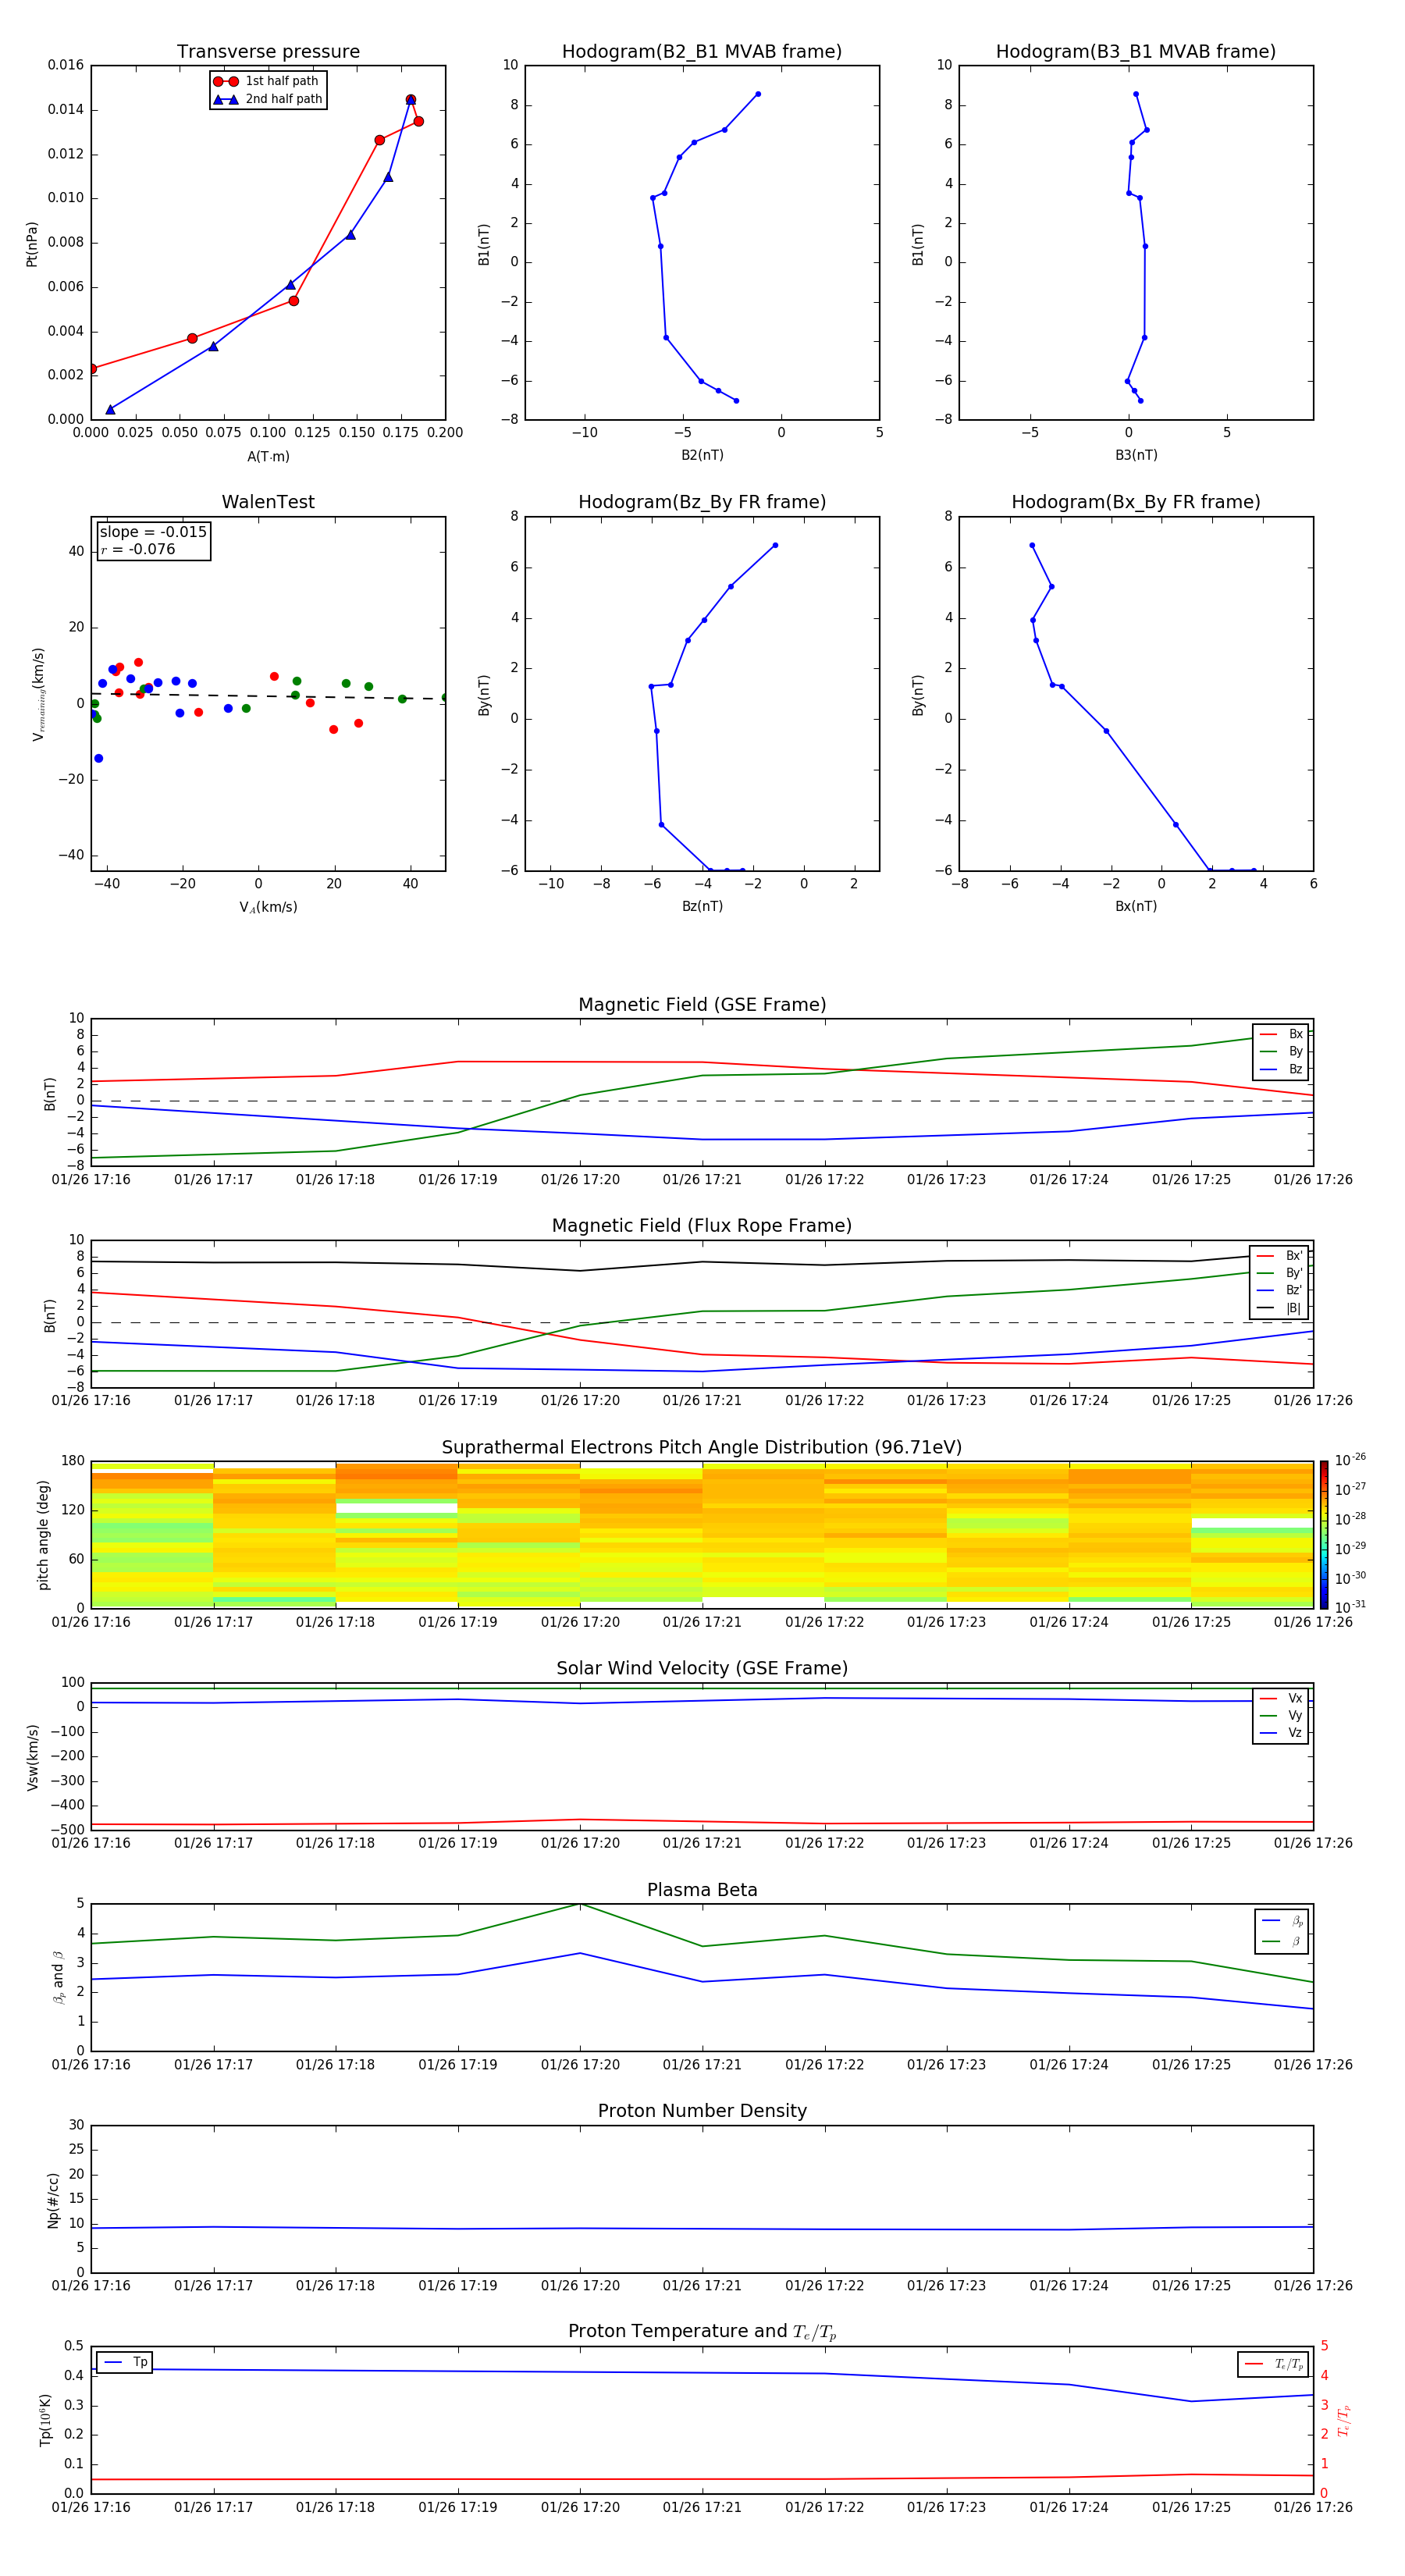
Task: Click Vx in the solar wind velocity legend
Action: 1281,1699
